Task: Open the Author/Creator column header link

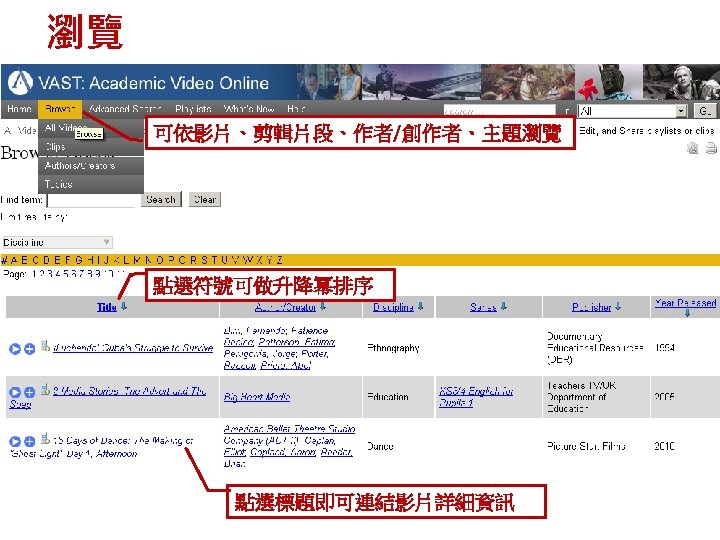Action: (x=285, y=307)
